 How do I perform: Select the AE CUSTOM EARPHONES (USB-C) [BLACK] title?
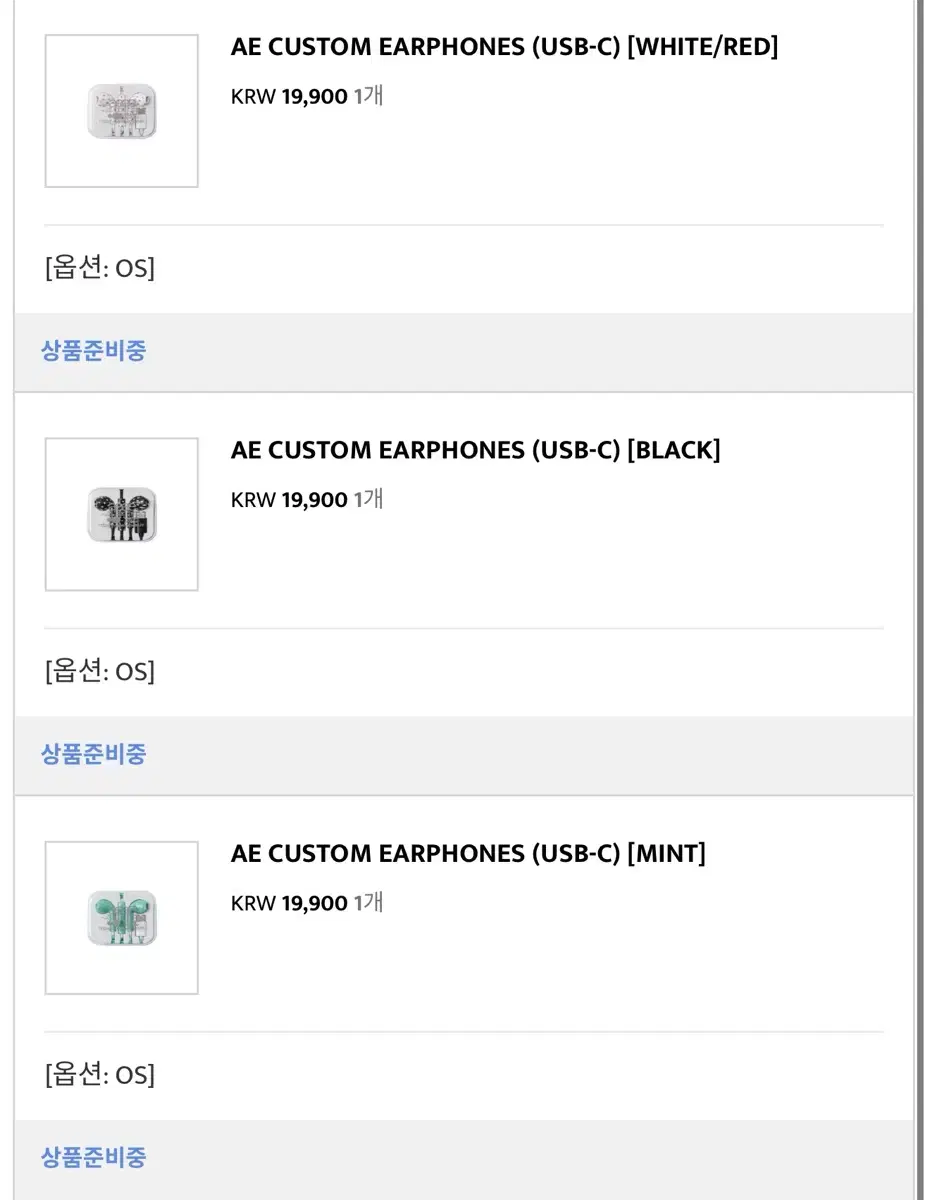(477, 450)
